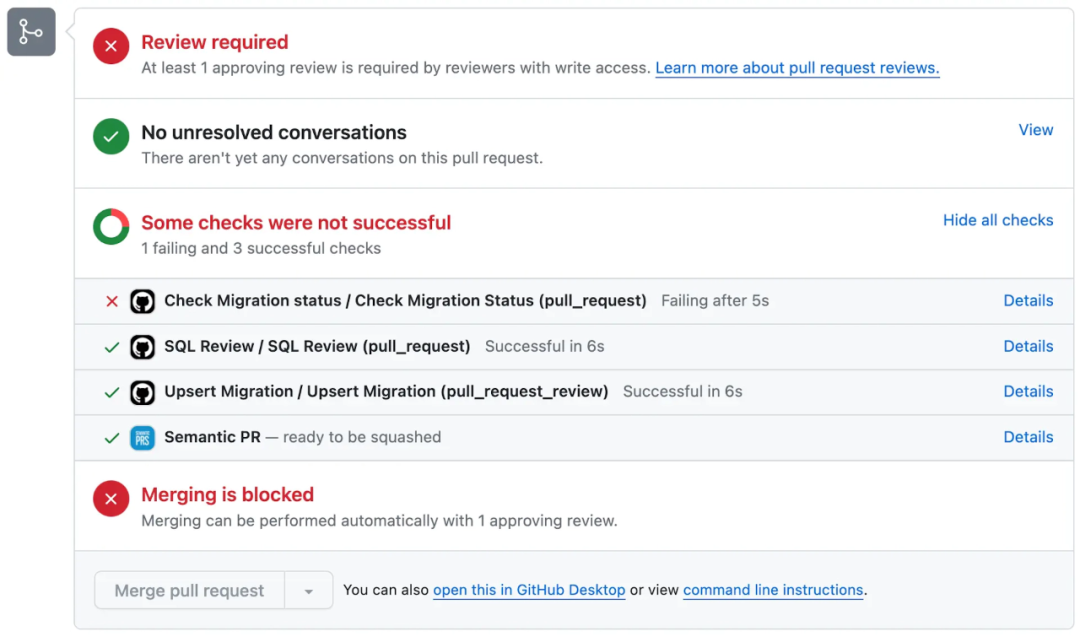
Task: Click red X status of failing Migration check
Action: pos(112,301)
